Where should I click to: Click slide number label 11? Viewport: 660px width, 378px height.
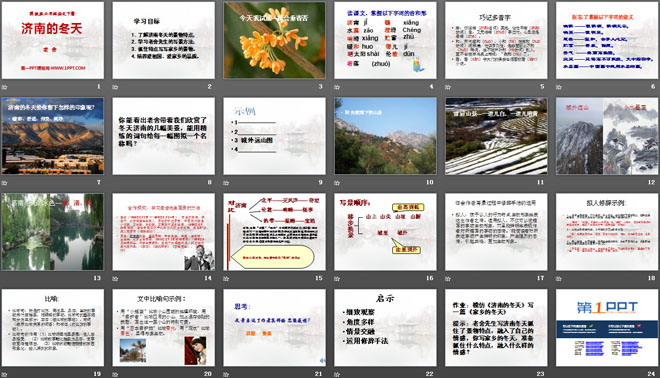(x=540, y=182)
